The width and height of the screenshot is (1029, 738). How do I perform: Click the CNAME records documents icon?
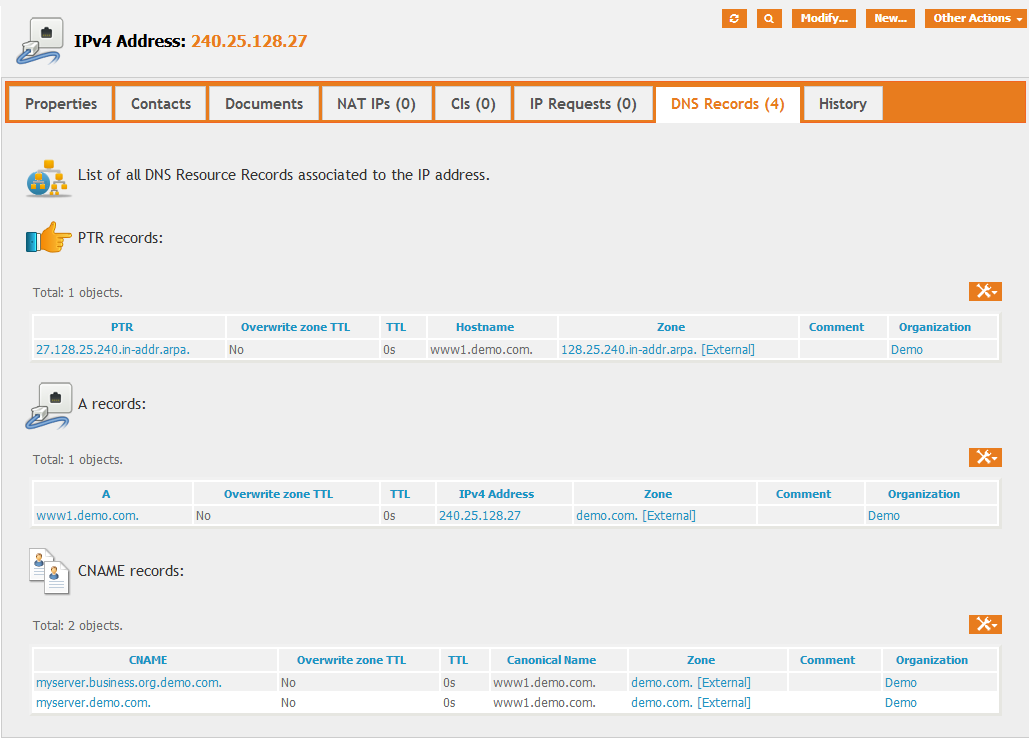pyautogui.click(x=48, y=571)
